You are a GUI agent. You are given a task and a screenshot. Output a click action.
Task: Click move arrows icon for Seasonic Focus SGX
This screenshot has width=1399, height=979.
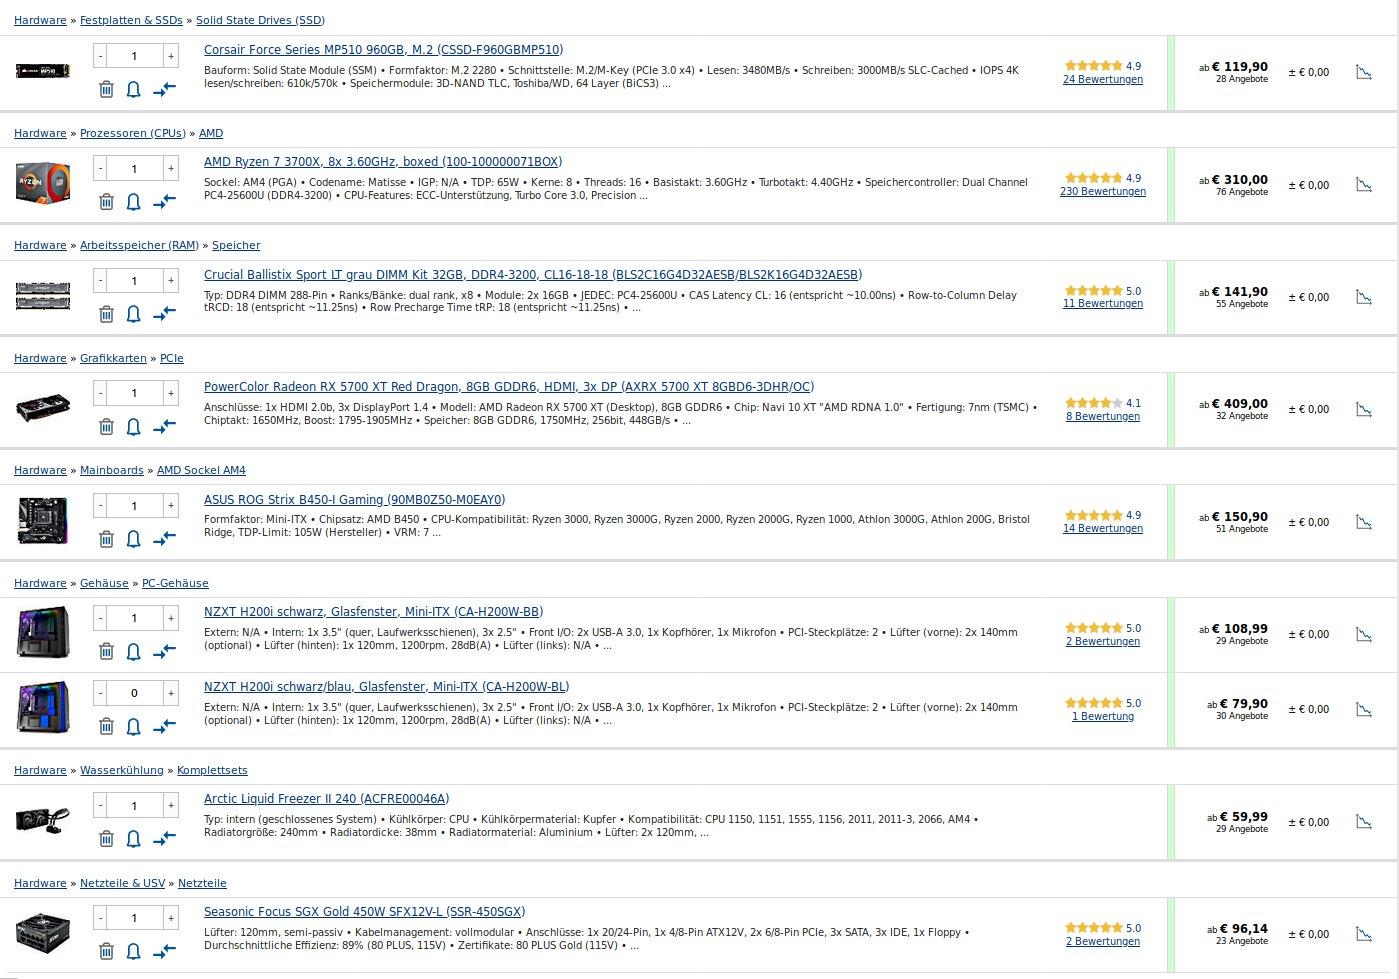click(x=164, y=952)
